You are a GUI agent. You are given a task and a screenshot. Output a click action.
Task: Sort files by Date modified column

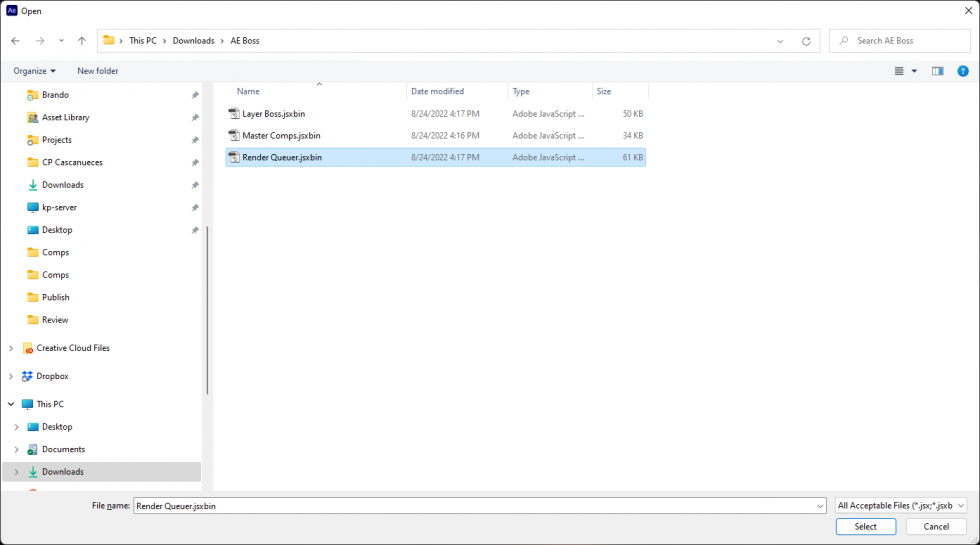pyautogui.click(x=437, y=91)
